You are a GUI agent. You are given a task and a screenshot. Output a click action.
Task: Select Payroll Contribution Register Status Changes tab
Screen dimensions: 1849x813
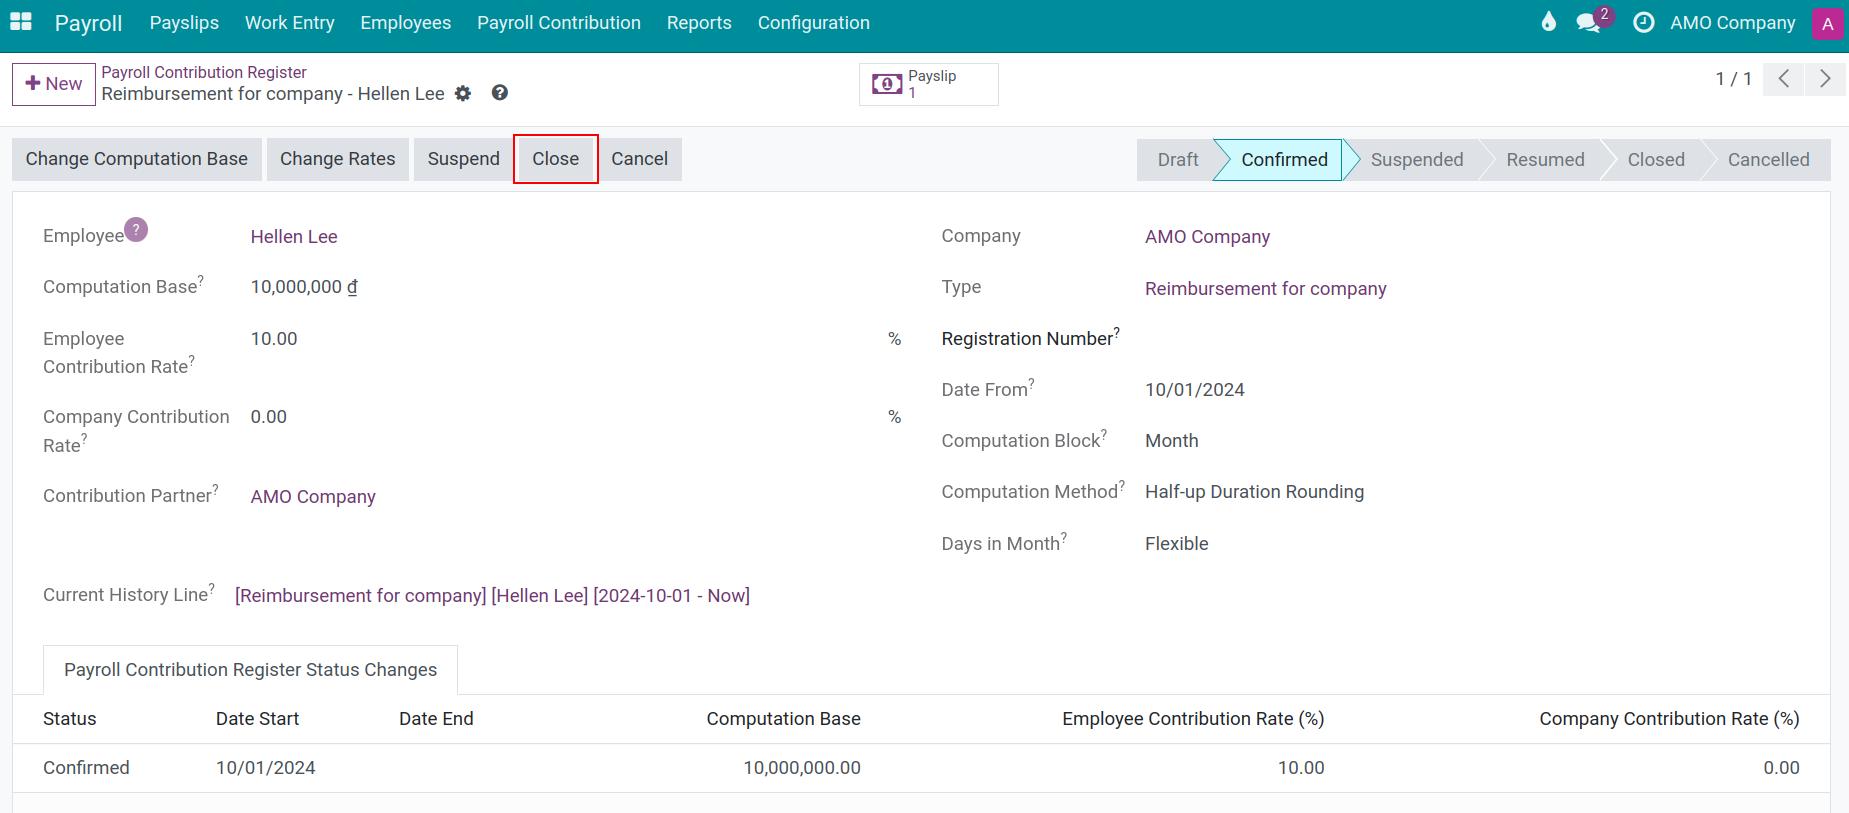coord(250,670)
